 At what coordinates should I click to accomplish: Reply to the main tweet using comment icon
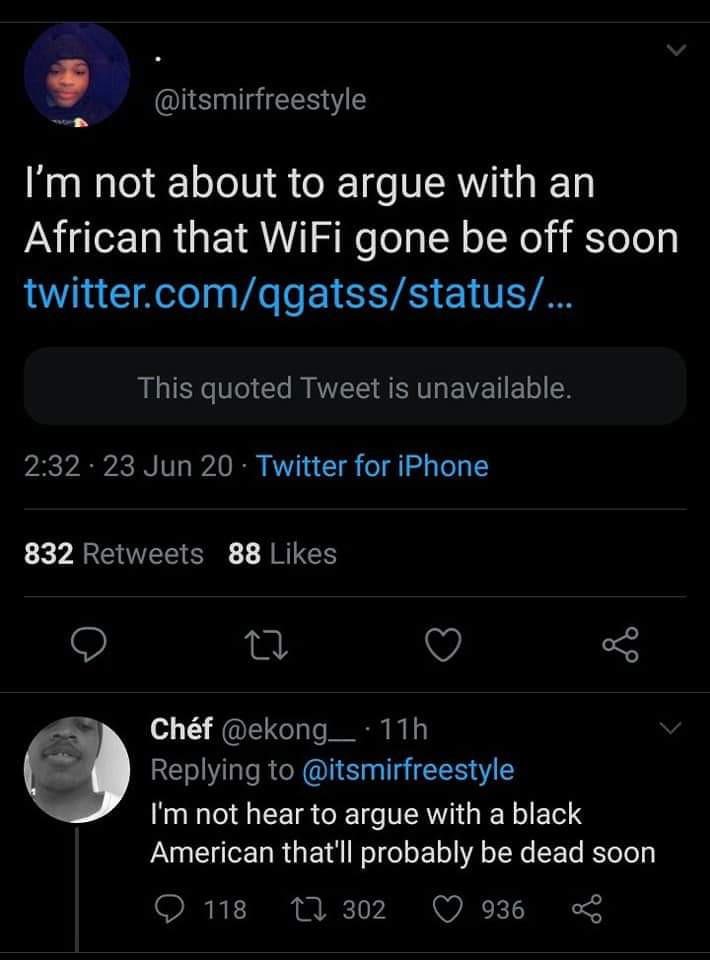(88, 645)
